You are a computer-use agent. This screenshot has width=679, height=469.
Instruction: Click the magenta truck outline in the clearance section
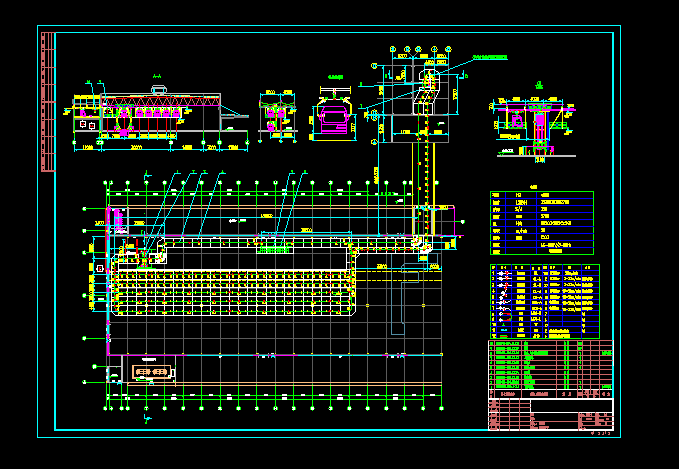coord(333,118)
